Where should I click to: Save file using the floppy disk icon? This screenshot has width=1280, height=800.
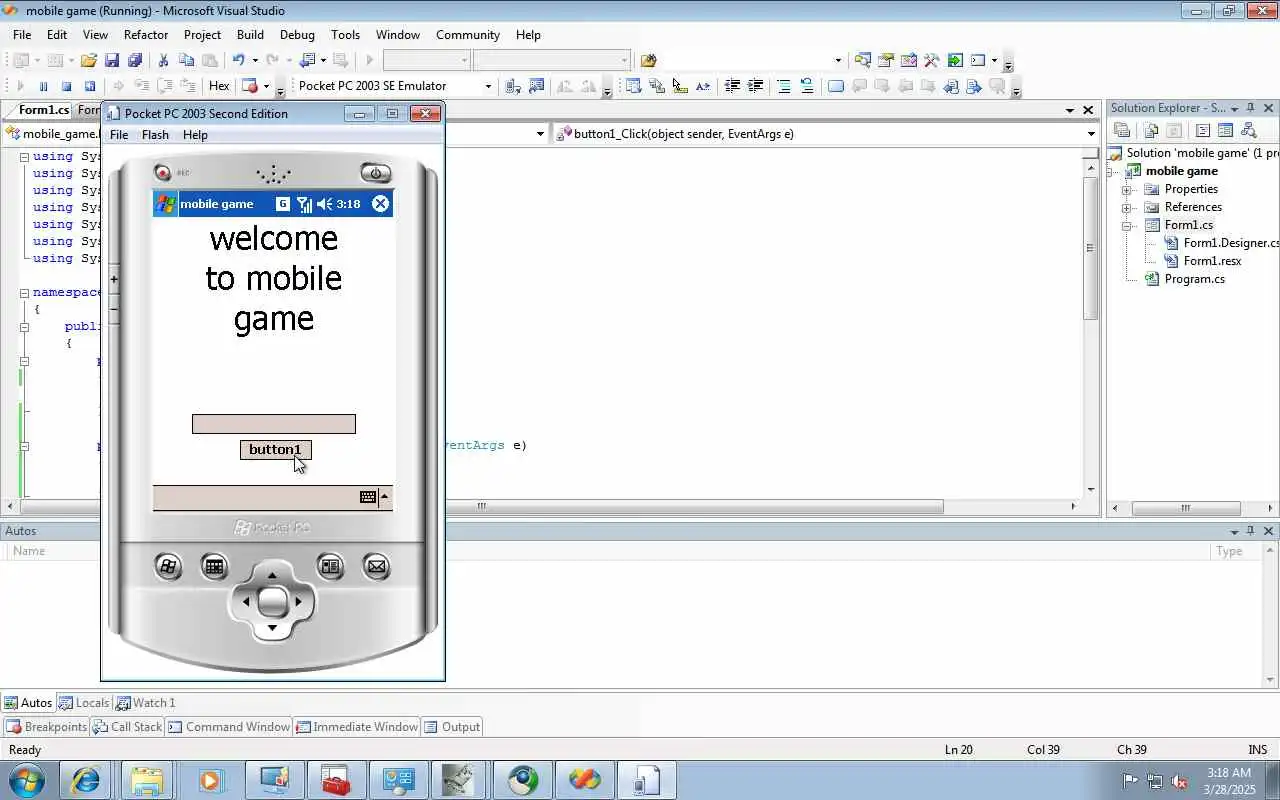point(112,61)
